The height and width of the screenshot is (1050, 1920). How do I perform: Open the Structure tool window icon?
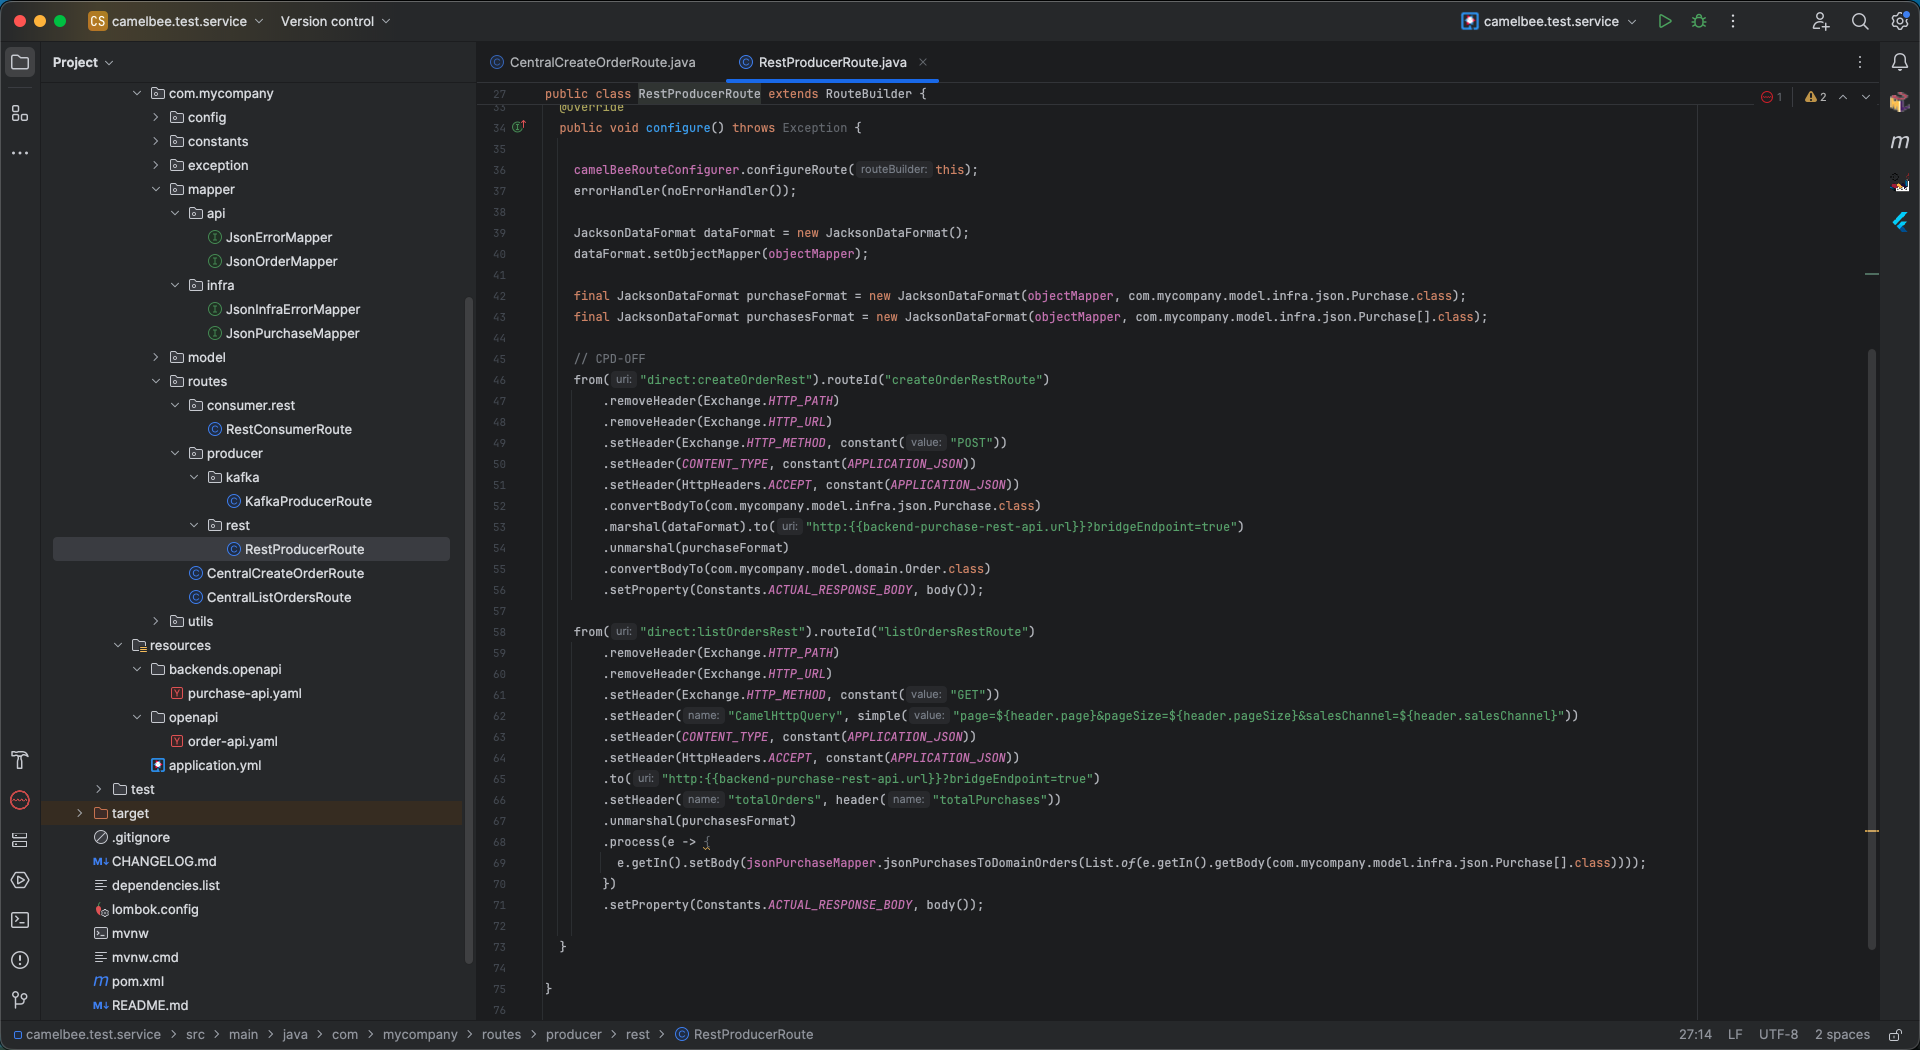tap(20, 114)
